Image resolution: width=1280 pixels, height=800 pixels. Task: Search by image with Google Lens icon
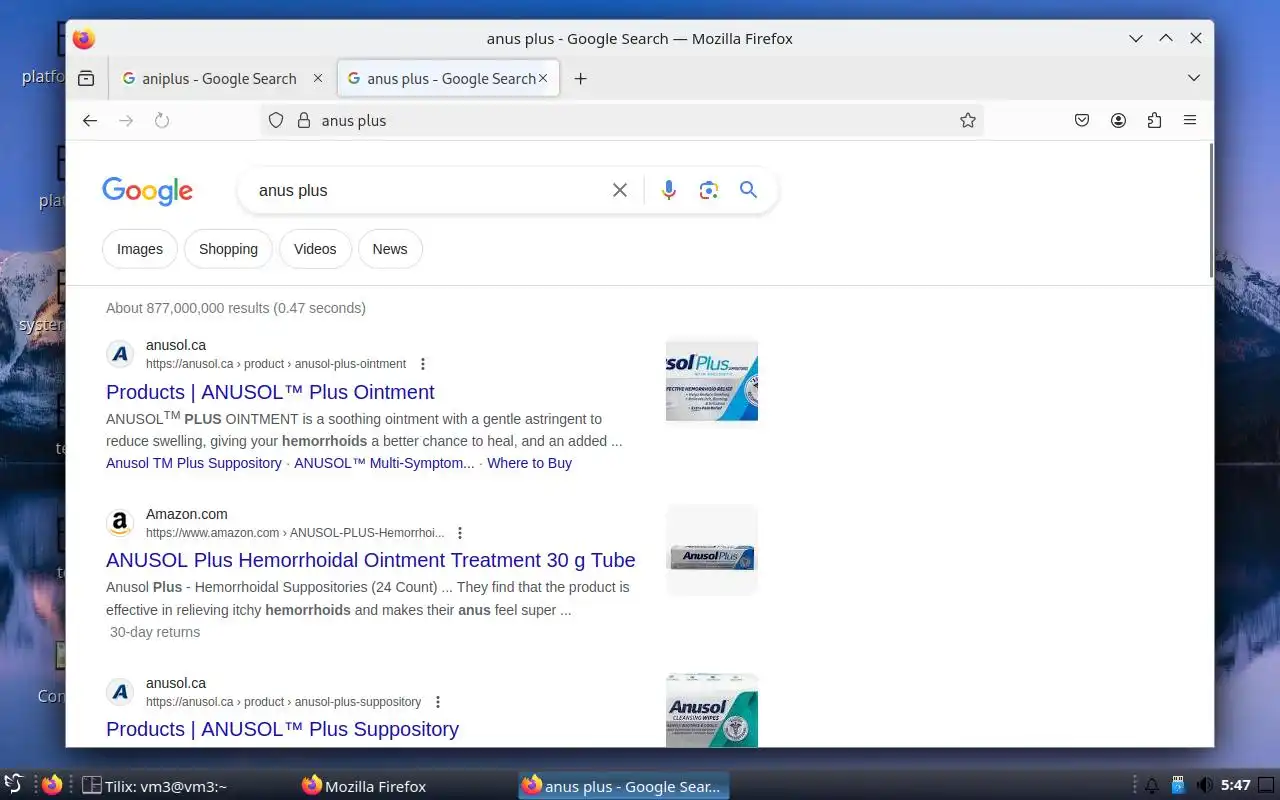(x=709, y=190)
